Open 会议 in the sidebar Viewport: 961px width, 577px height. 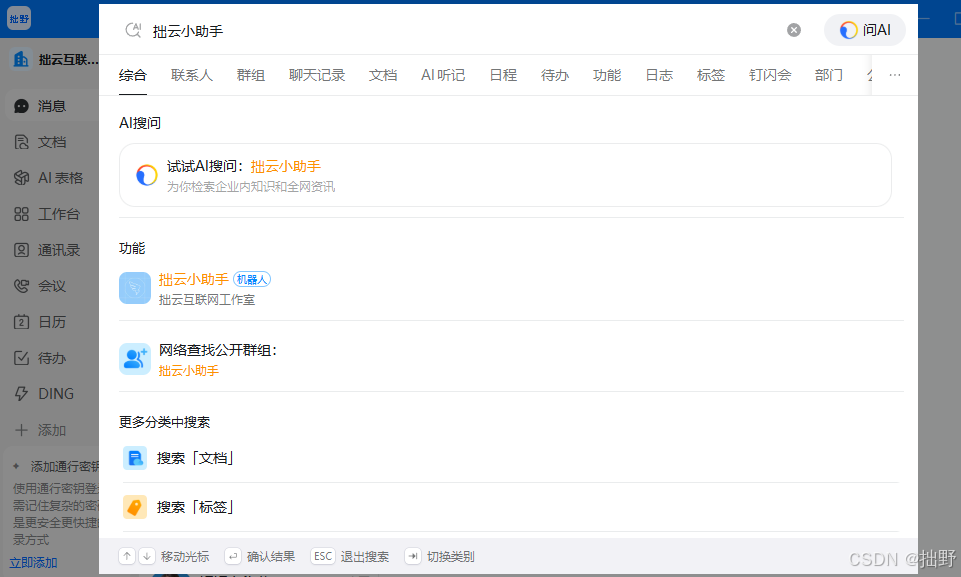point(51,286)
